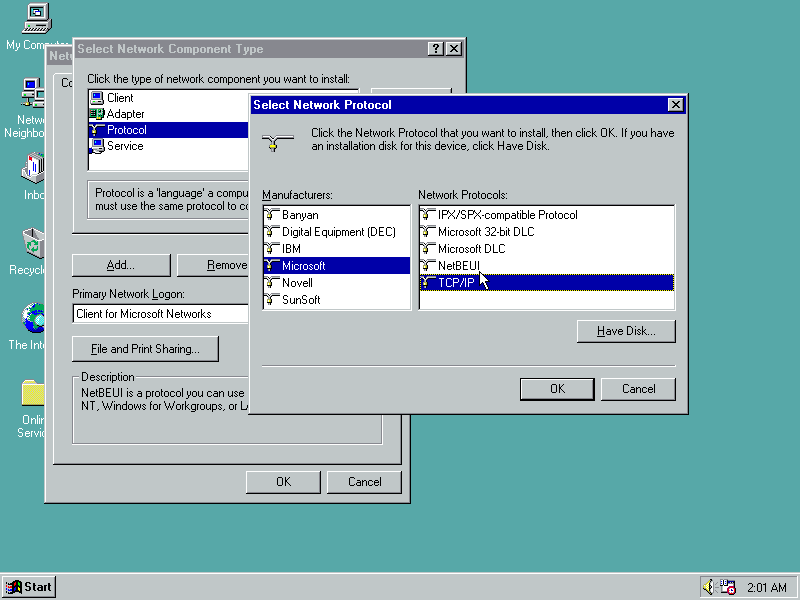Click the Primary Network Logon combo box
This screenshot has width=800, height=600.
pos(160,314)
